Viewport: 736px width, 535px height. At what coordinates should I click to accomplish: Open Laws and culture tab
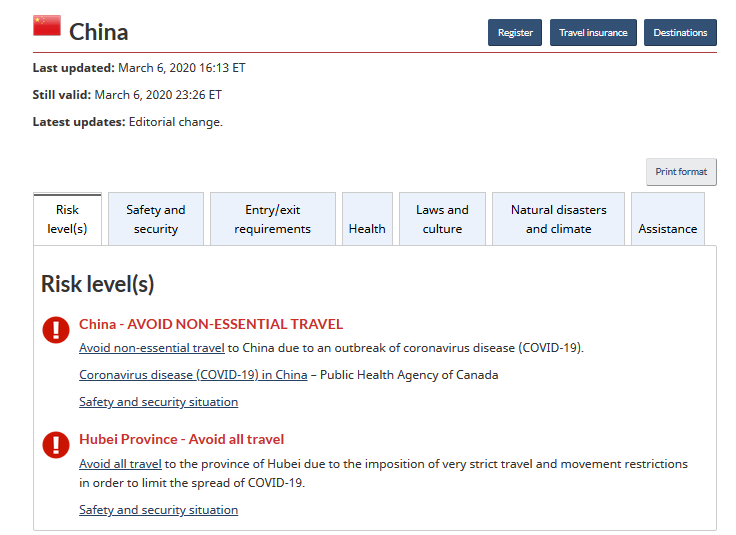click(442, 219)
